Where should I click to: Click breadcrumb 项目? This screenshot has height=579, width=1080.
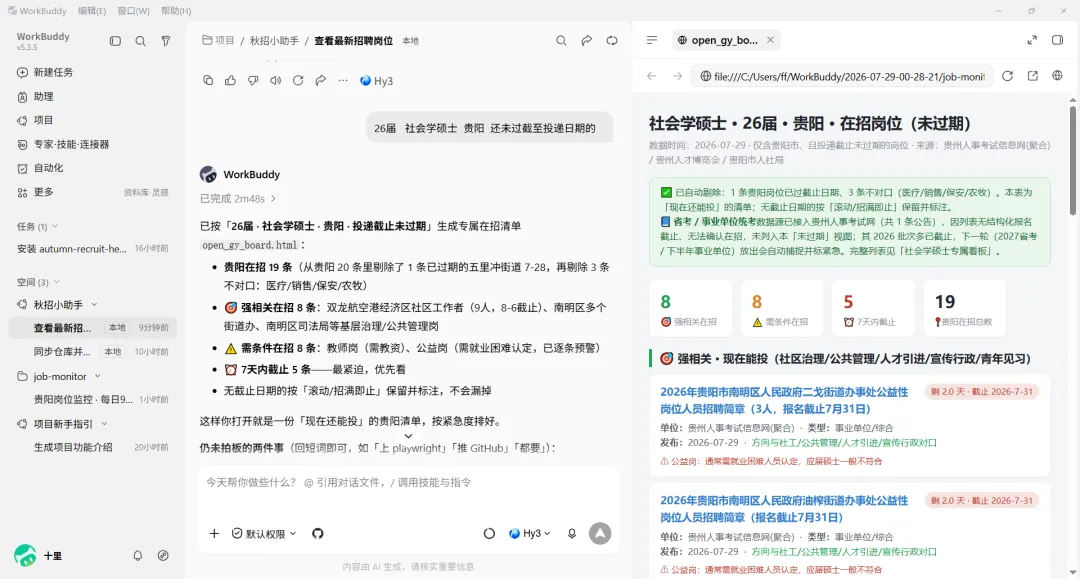pyautogui.click(x=218, y=41)
